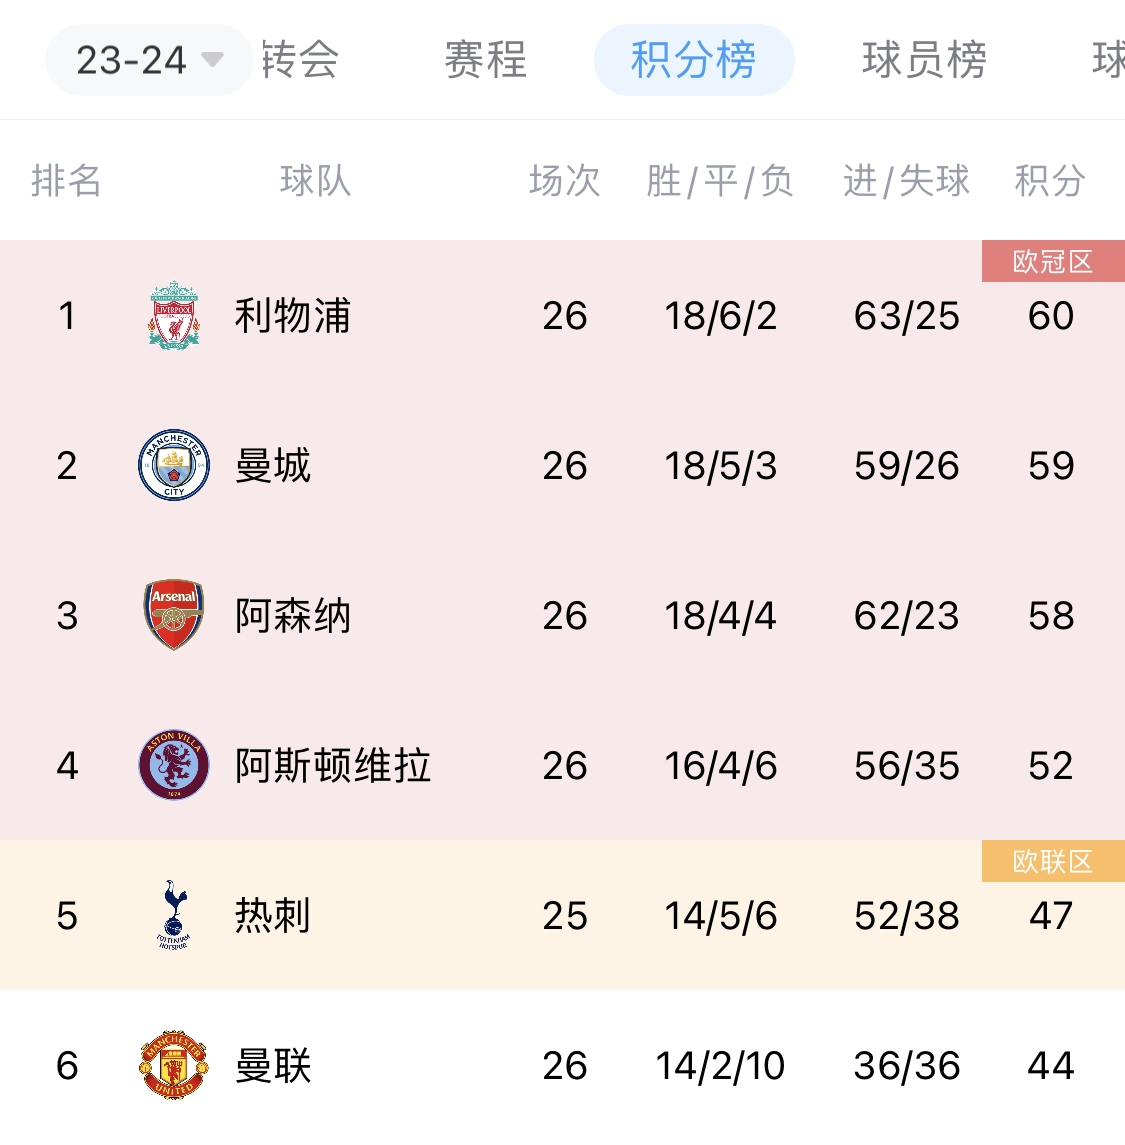This screenshot has height=1145, width=1125.
Task: Go to the 转会 tab
Action: [300, 60]
